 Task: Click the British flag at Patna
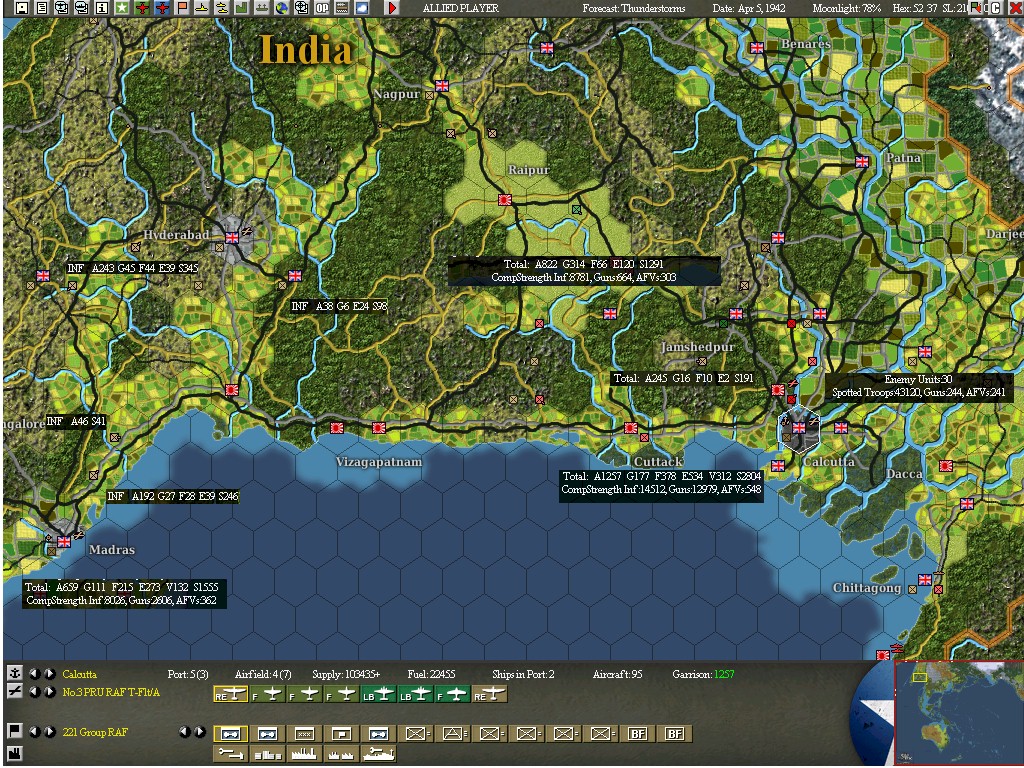[862, 162]
